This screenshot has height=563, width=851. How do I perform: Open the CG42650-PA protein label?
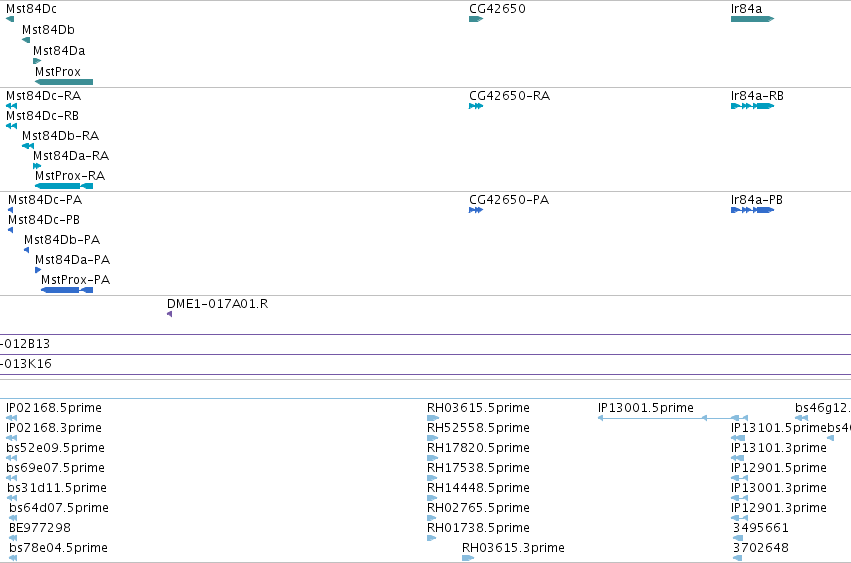click(509, 200)
